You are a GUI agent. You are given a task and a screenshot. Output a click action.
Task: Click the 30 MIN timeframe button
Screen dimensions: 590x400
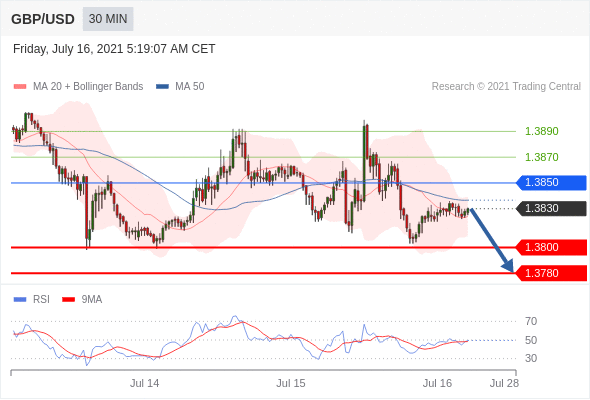click(108, 19)
